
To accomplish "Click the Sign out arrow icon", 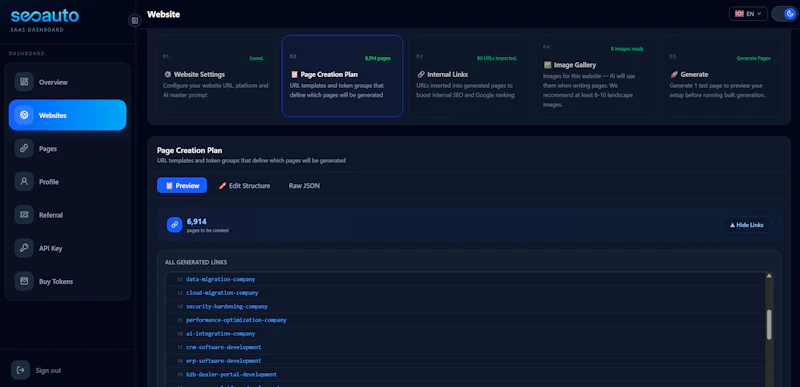I will [21, 370].
